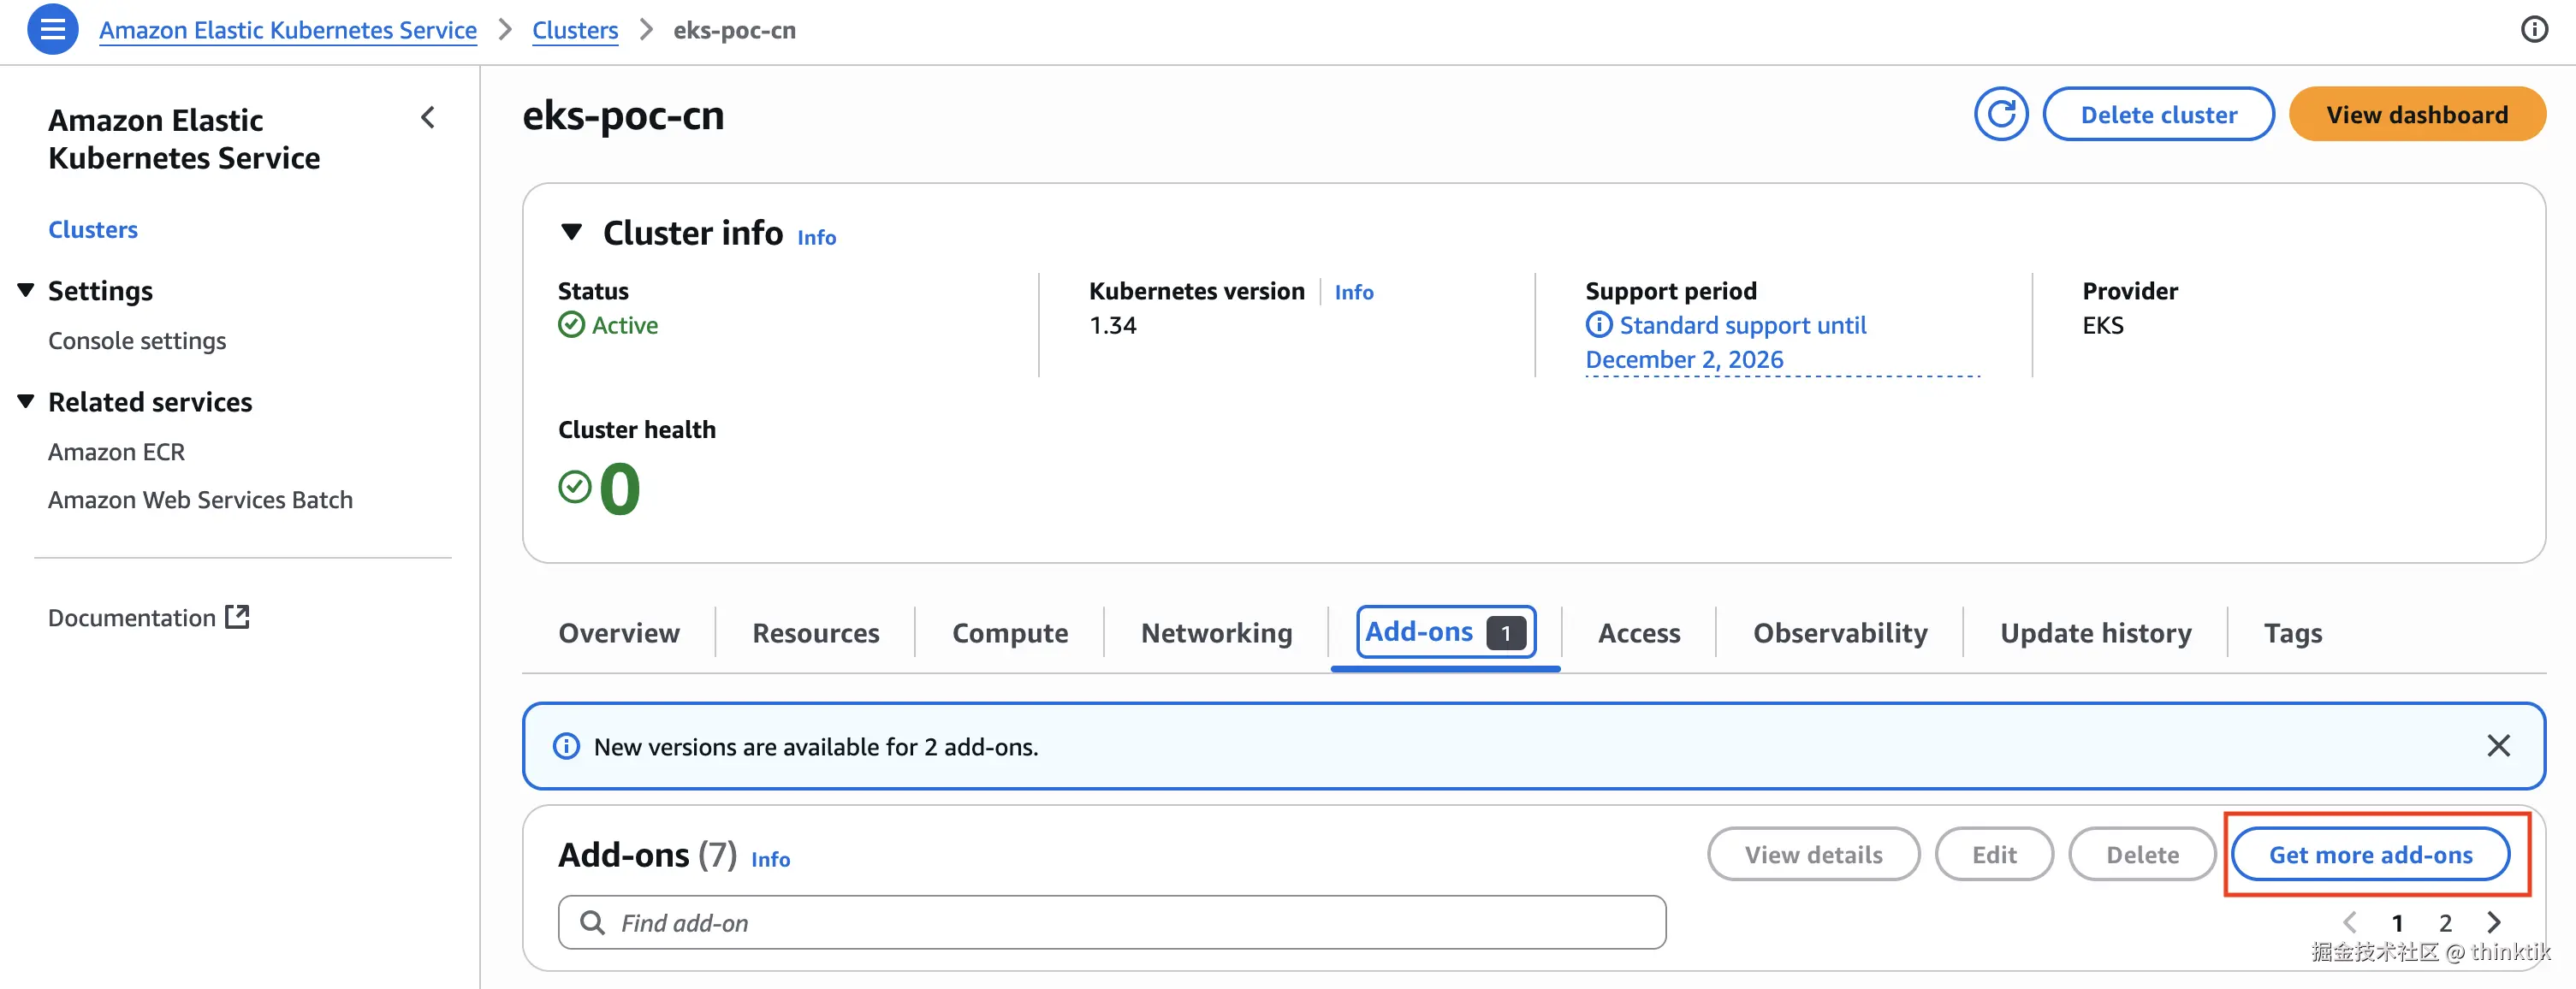This screenshot has width=2576, height=989.
Task: Open Amazon Web Services Batch link
Action: 200,499
